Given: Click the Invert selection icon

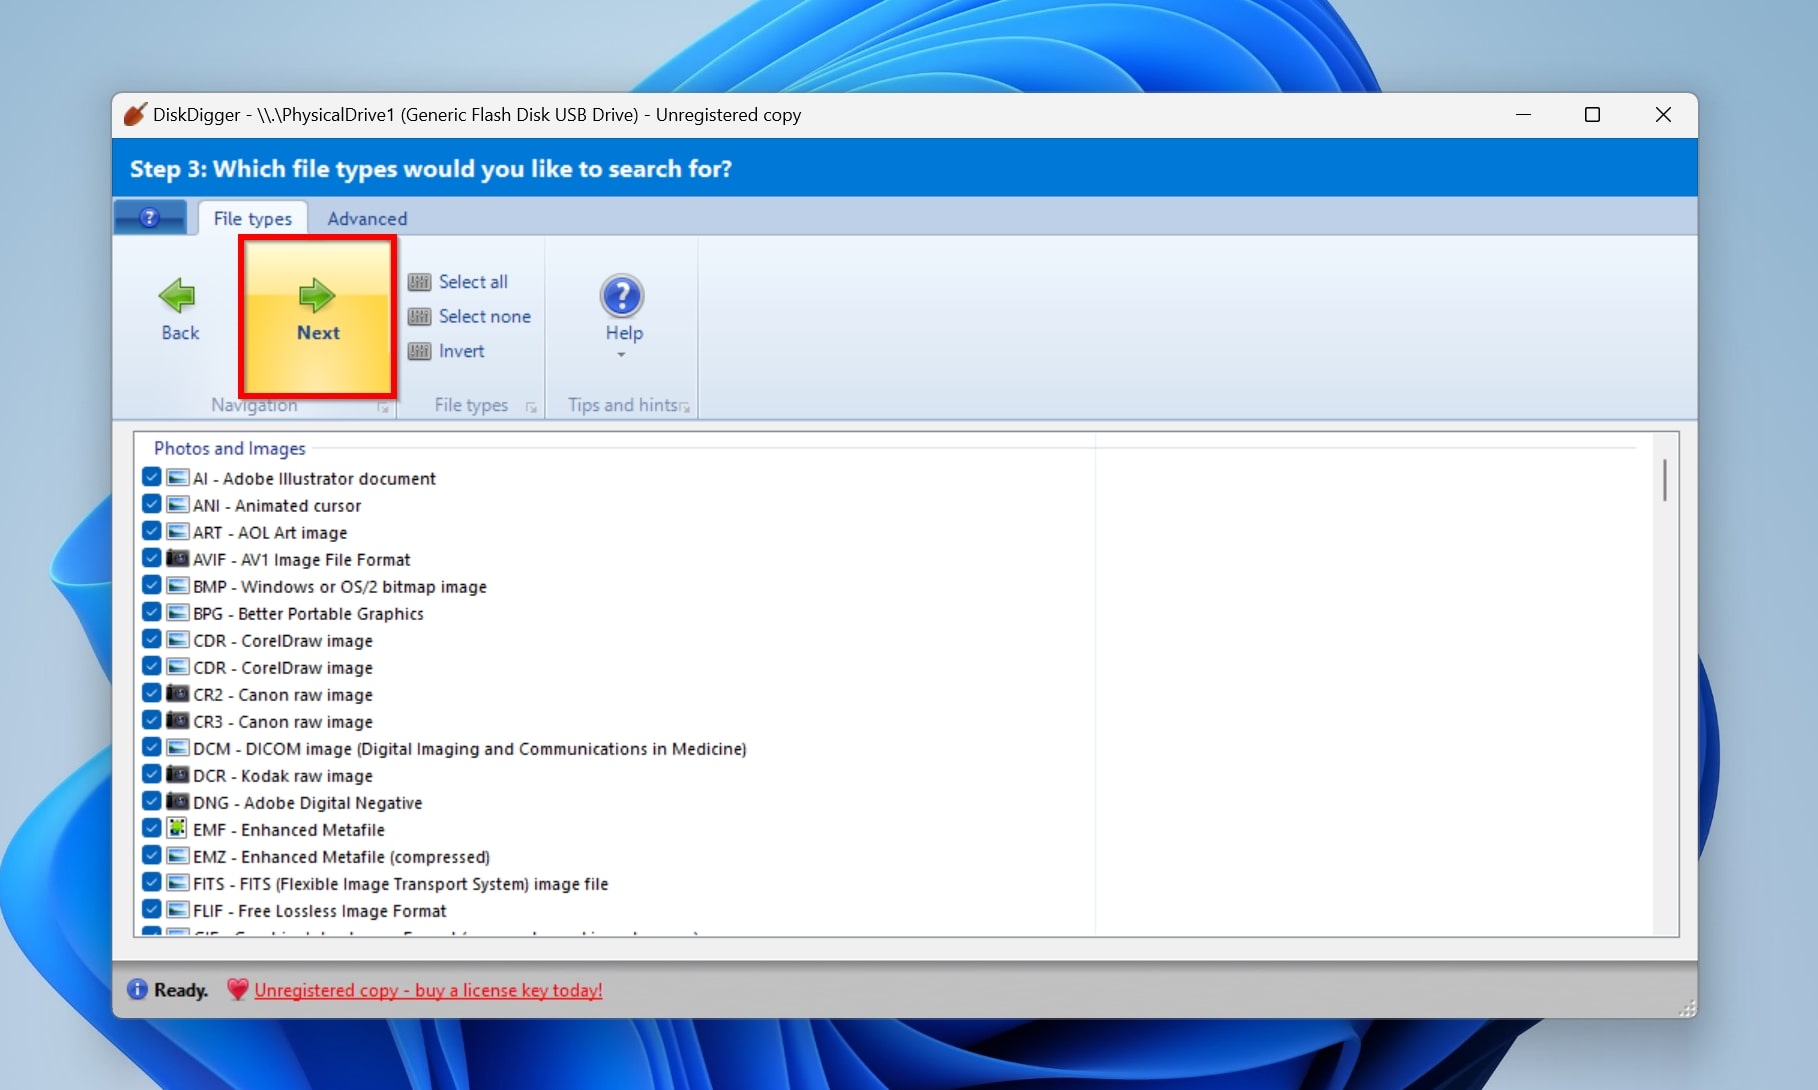Looking at the screenshot, I should point(420,351).
